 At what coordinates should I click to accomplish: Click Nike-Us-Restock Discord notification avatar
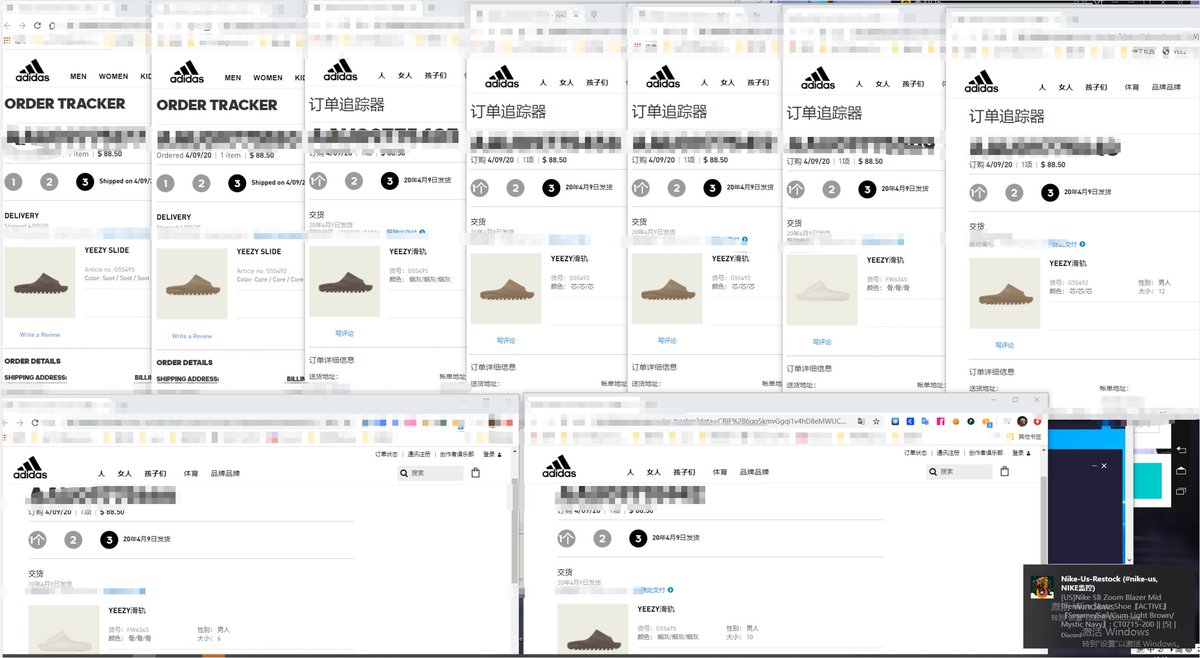pyautogui.click(x=1042, y=588)
